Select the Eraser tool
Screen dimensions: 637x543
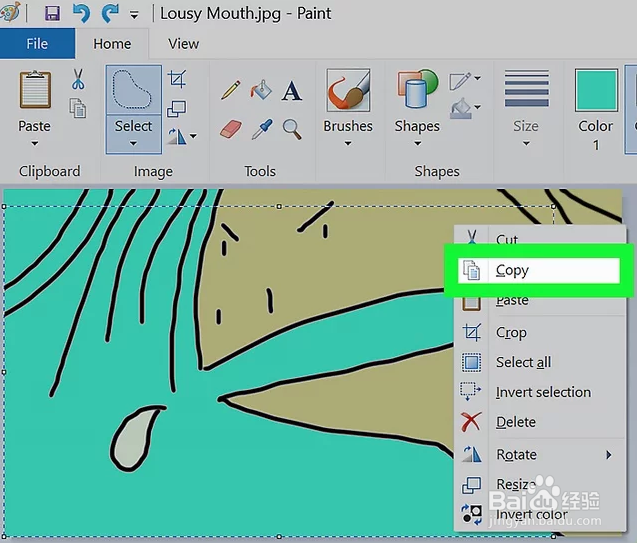coord(231,129)
